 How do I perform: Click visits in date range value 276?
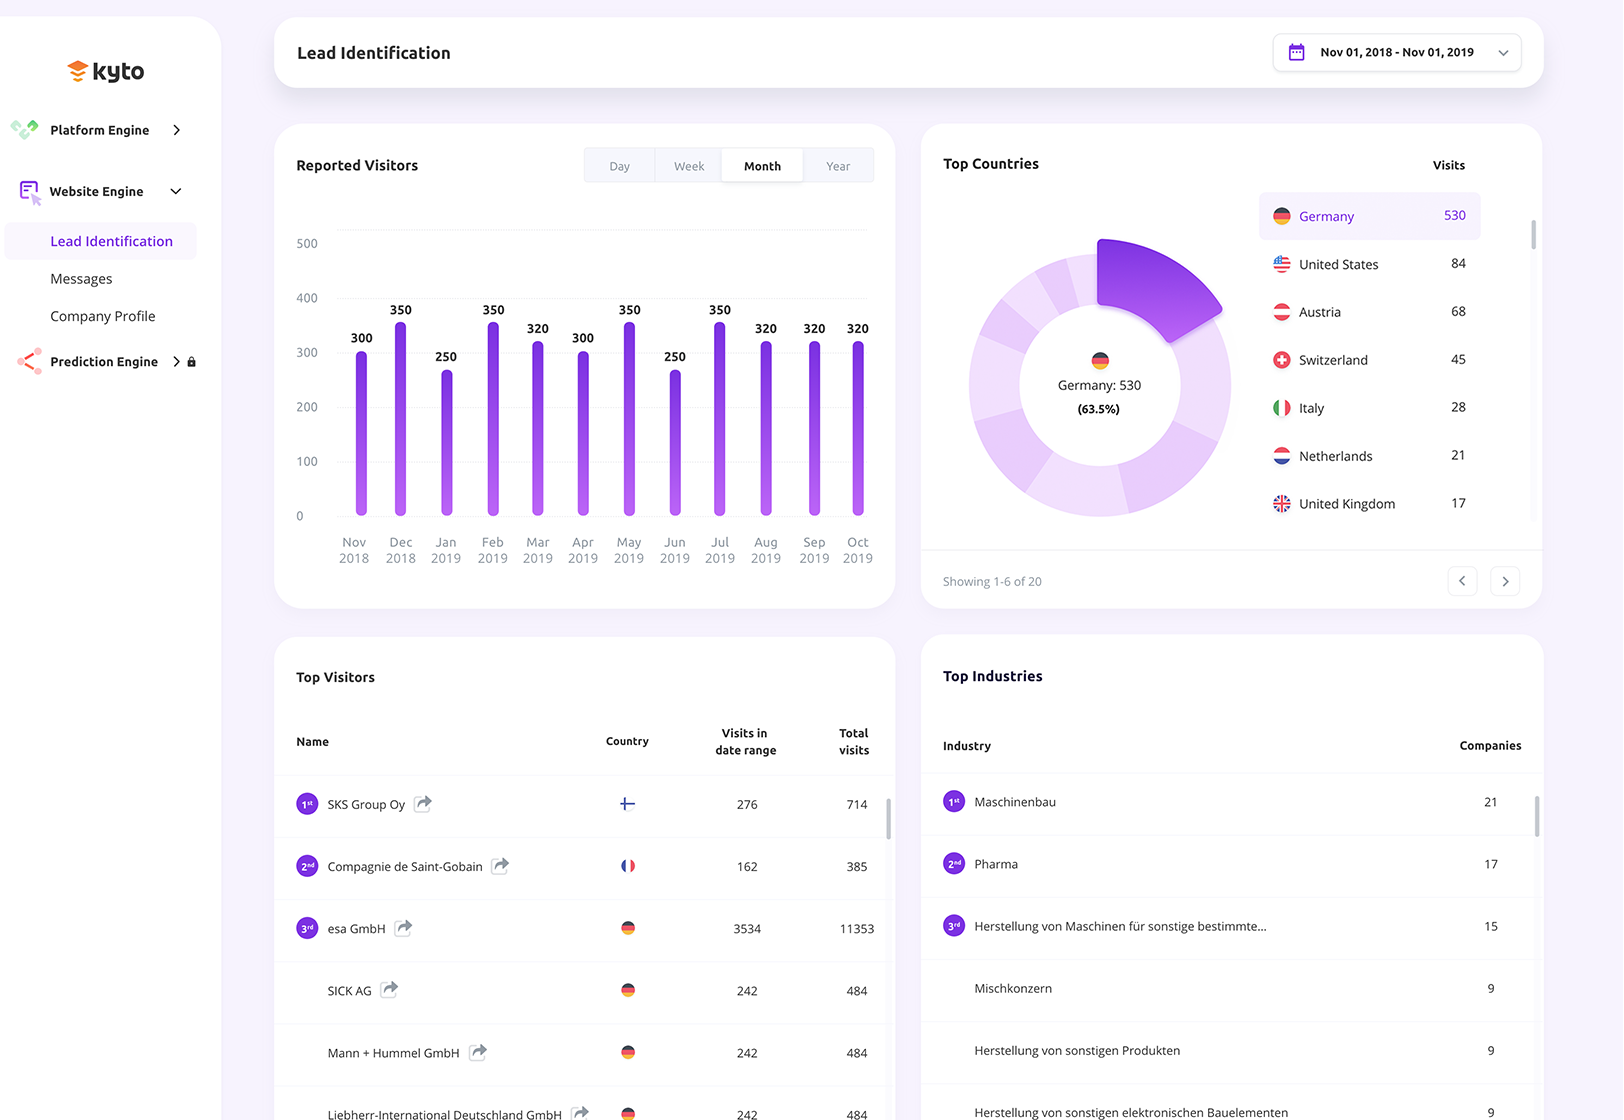tap(747, 804)
